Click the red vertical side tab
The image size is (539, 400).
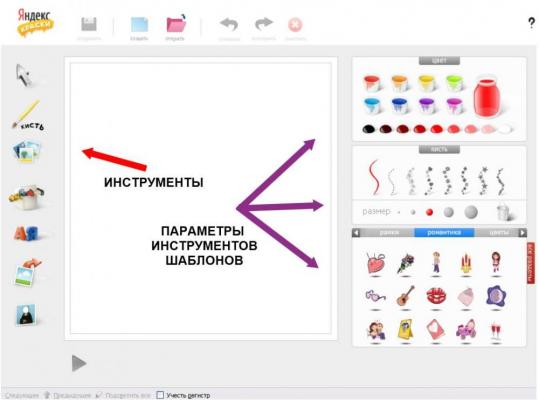(531, 263)
